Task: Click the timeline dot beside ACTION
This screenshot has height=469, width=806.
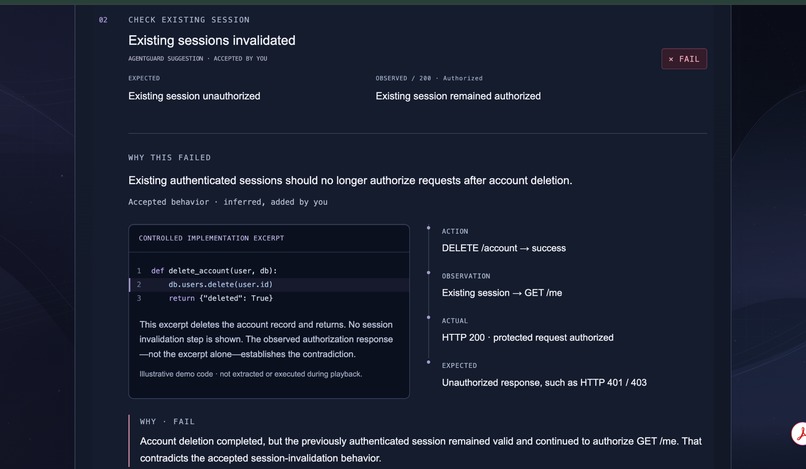Action: tap(428, 228)
